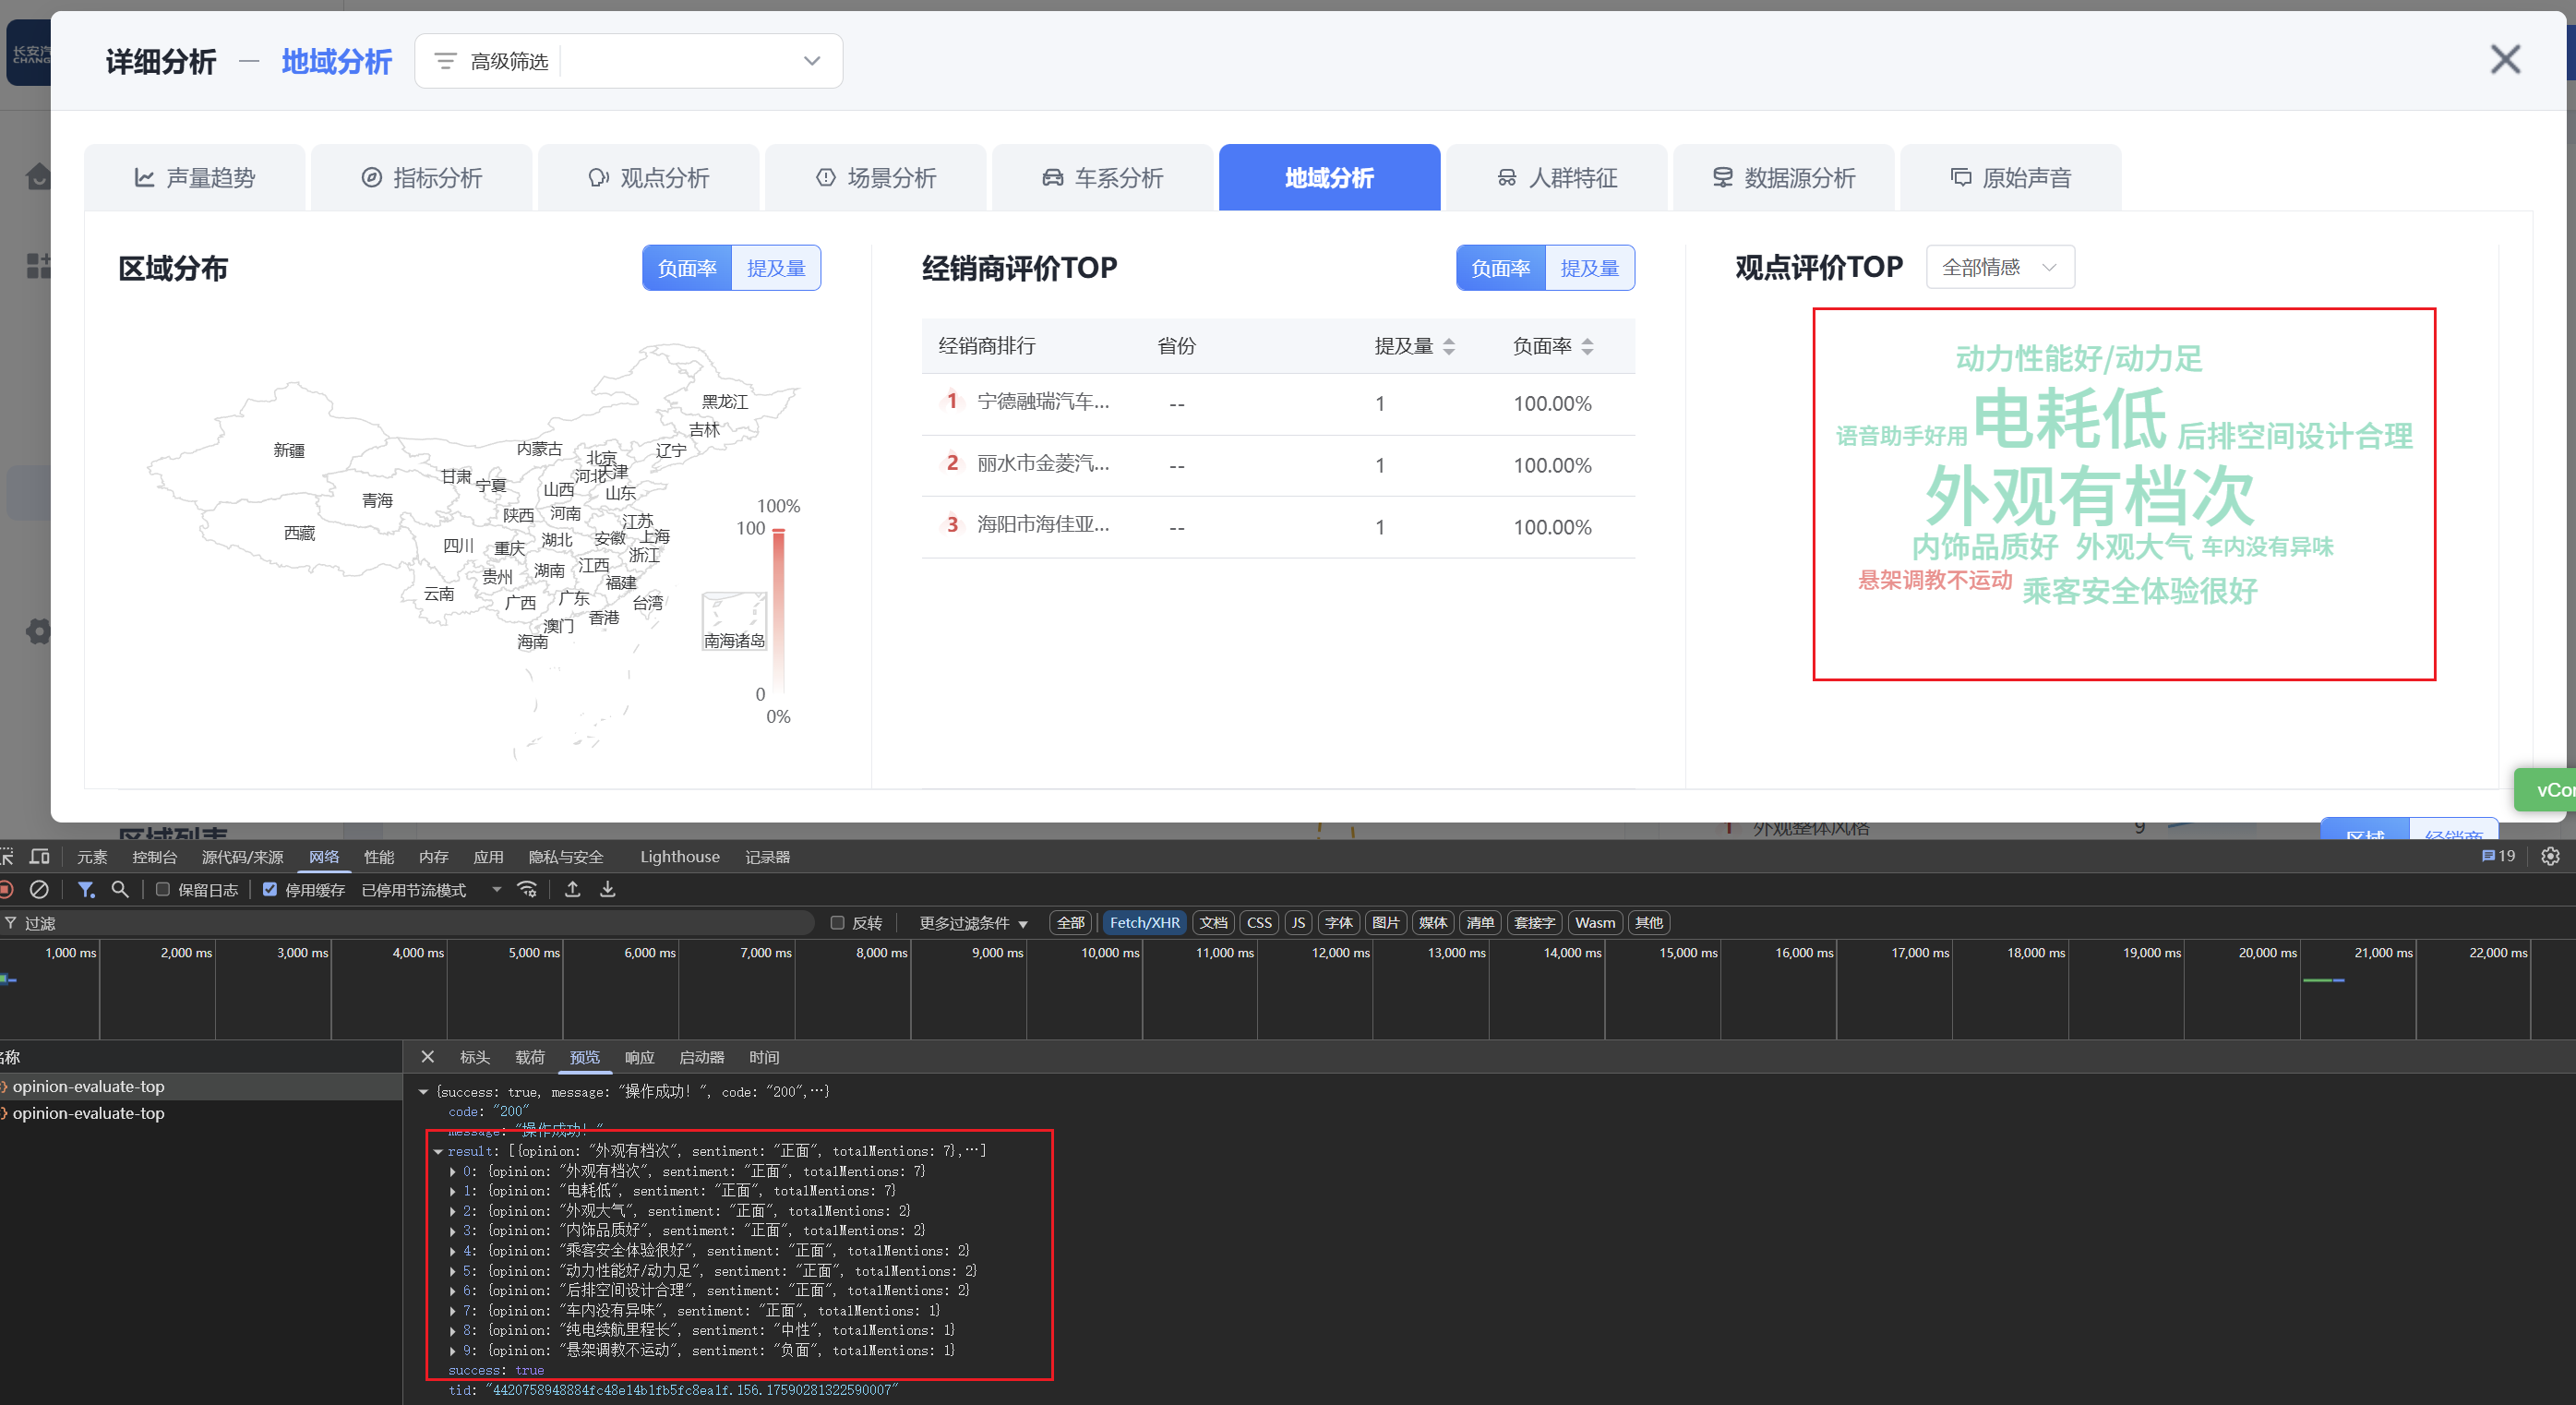Image resolution: width=2576 pixels, height=1405 pixels.
Task: Enable the 保留日志 checkbox
Action: (x=163, y=889)
